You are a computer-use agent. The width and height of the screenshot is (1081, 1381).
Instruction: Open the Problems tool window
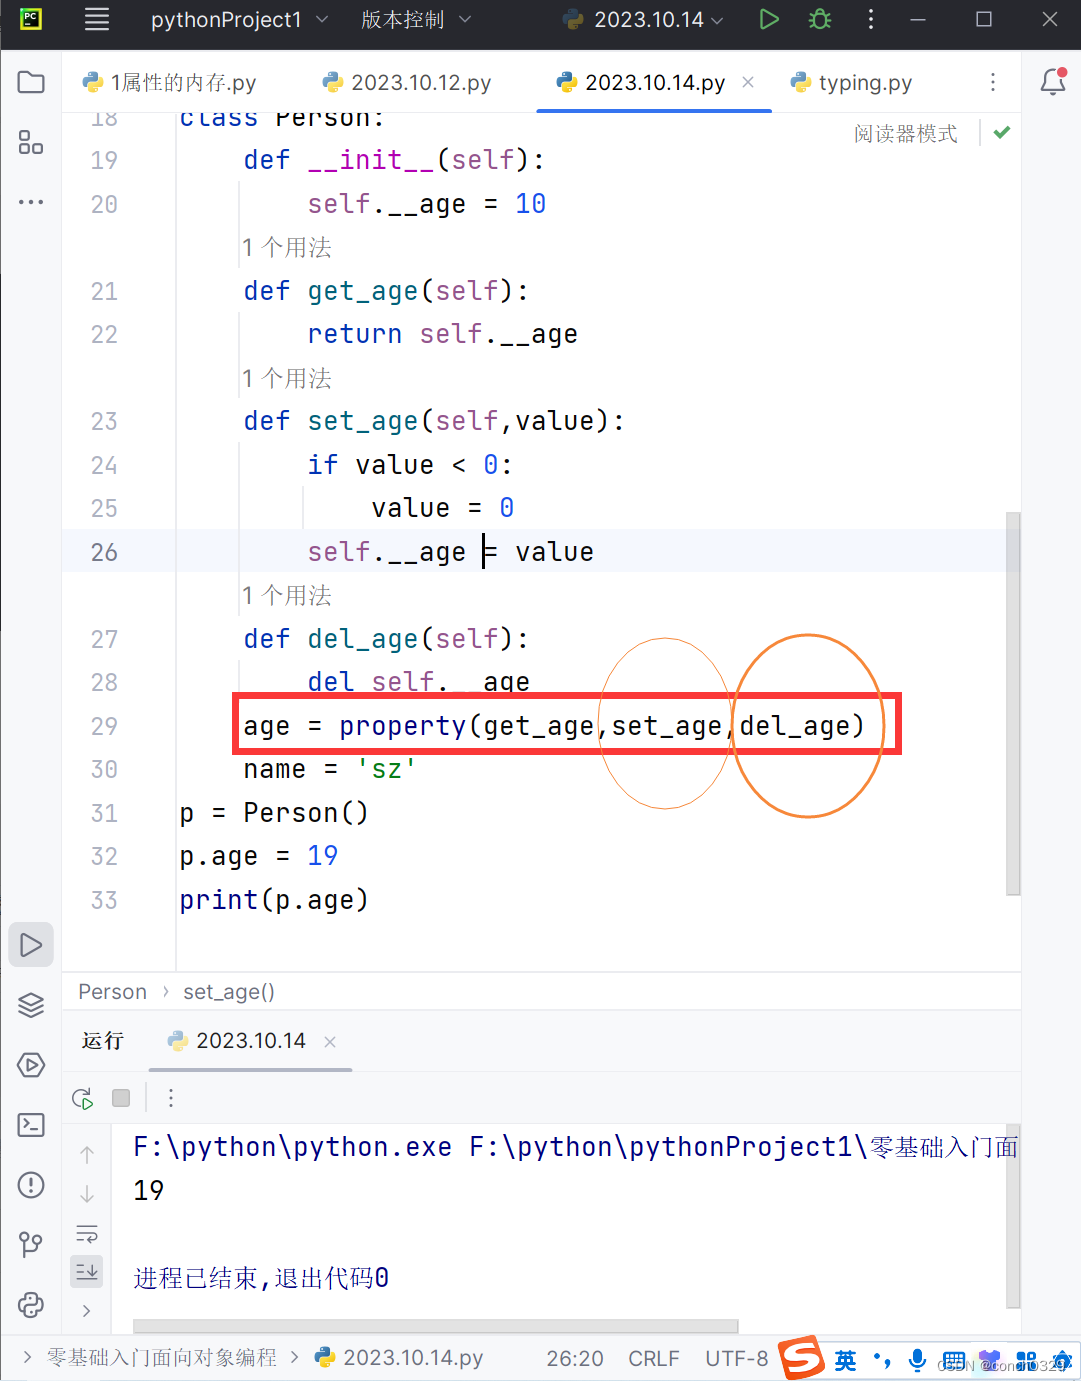tap(31, 1185)
